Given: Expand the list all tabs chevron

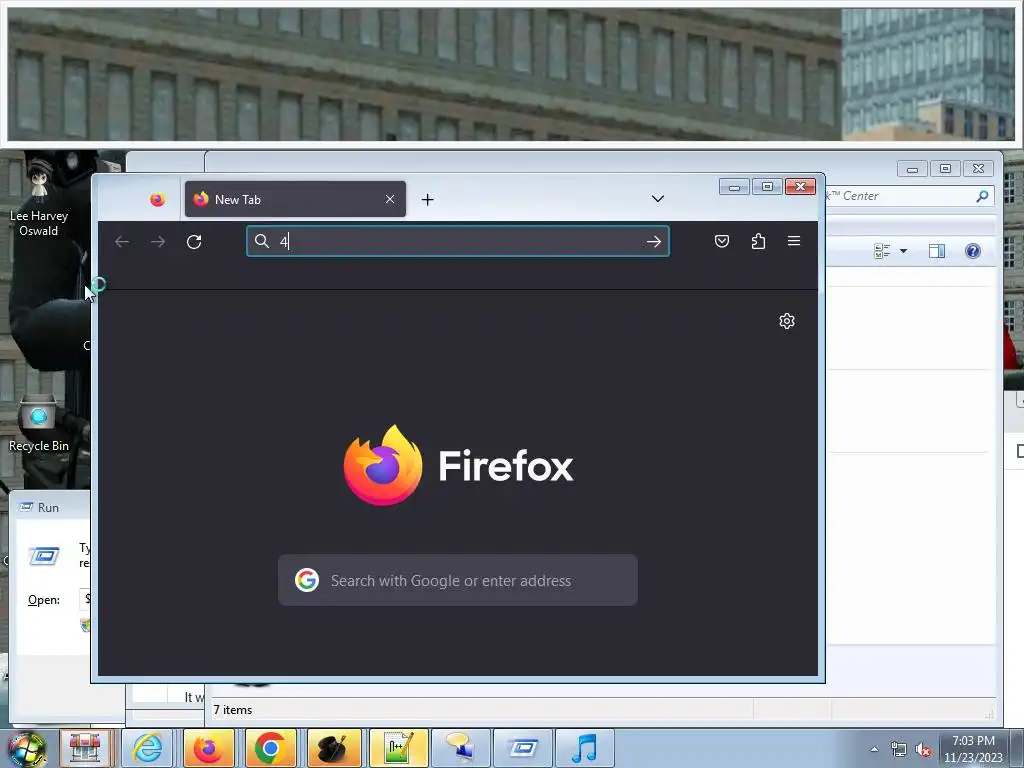Looking at the screenshot, I should click(658, 199).
